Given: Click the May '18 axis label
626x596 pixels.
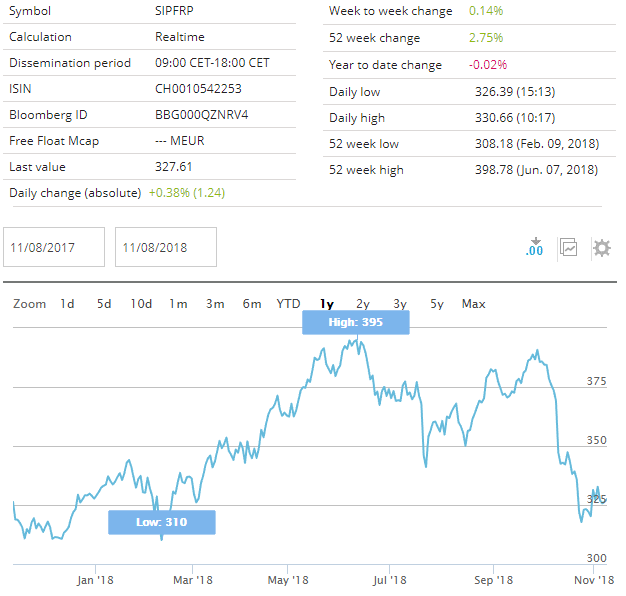Looking at the screenshot, I should [x=288, y=580].
